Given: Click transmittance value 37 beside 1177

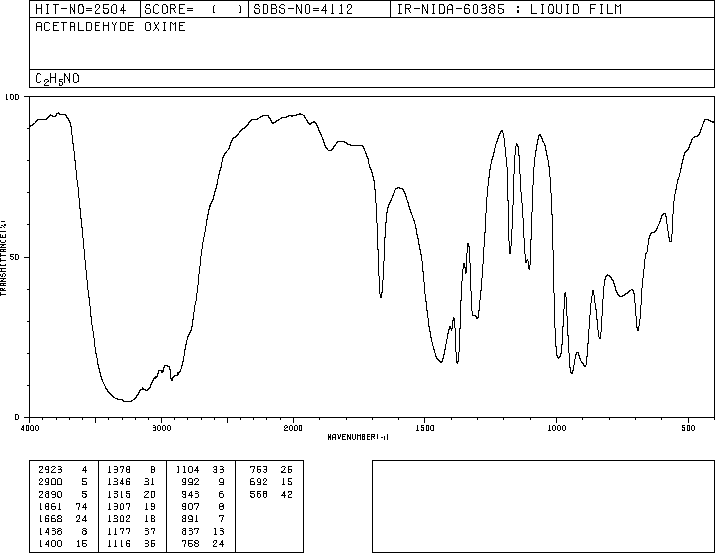Looking at the screenshot, I should [150, 531].
